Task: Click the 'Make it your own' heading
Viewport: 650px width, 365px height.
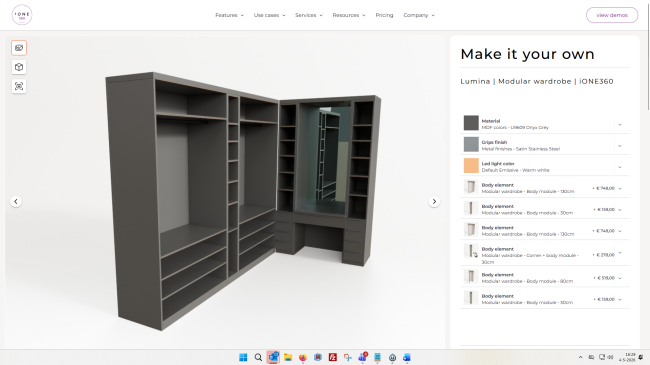Action: (527, 54)
